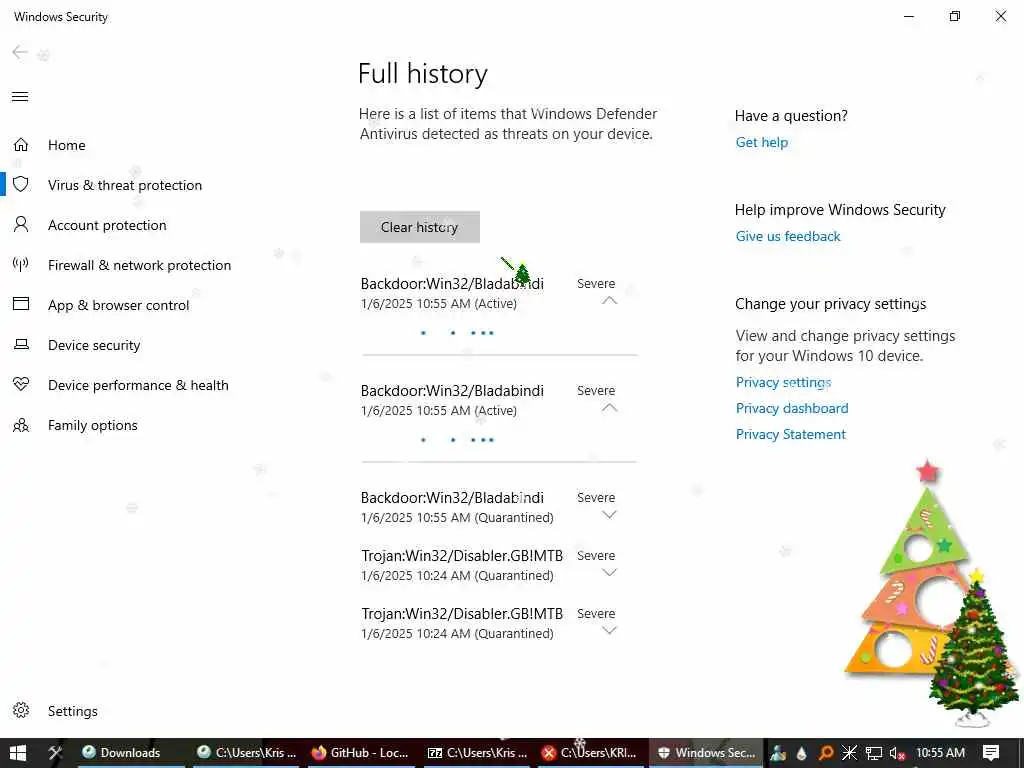Switch to GitHub Firefox taskbar window
1024x768 pixels.
click(360, 753)
